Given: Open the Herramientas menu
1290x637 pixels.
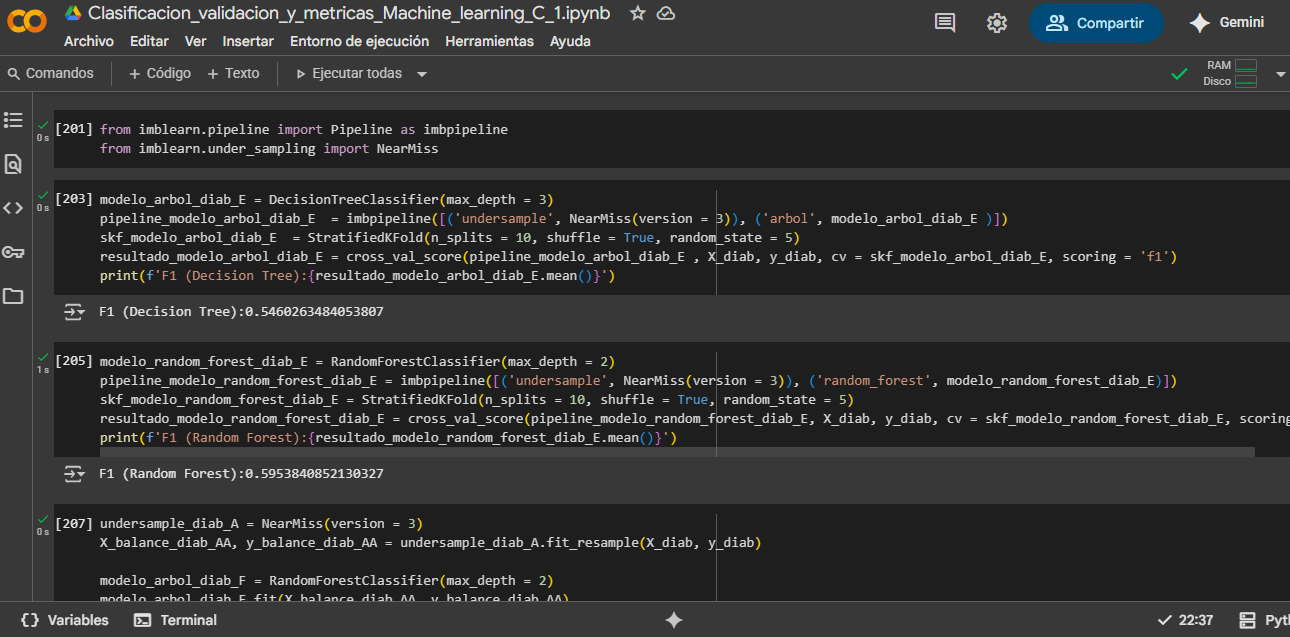Looking at the screenshot, I should [490, 41].
